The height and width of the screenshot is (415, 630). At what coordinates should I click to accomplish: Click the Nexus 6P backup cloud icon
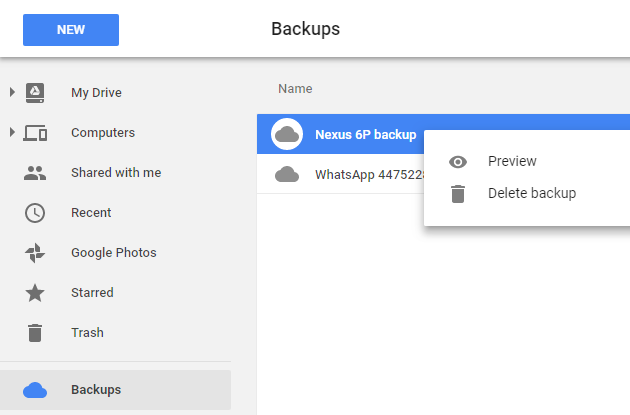point(287,134)
